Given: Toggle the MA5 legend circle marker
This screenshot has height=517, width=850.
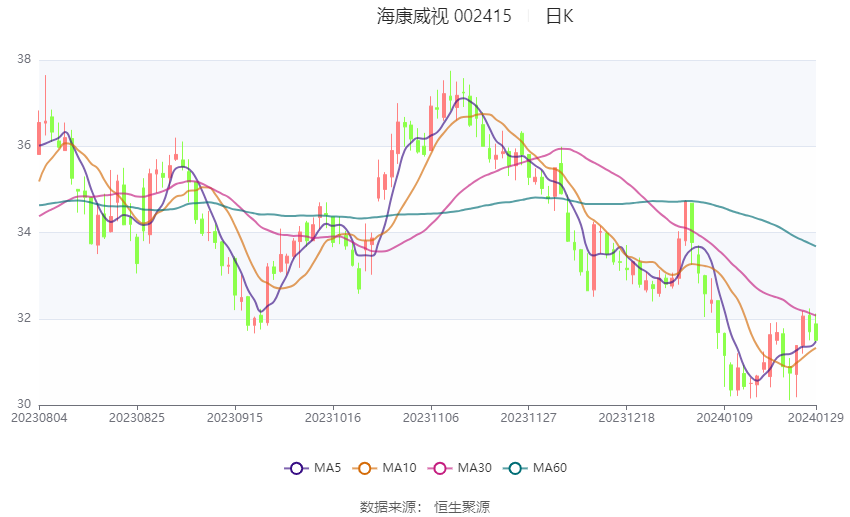Looking at the screenshot, I should 295,468.
